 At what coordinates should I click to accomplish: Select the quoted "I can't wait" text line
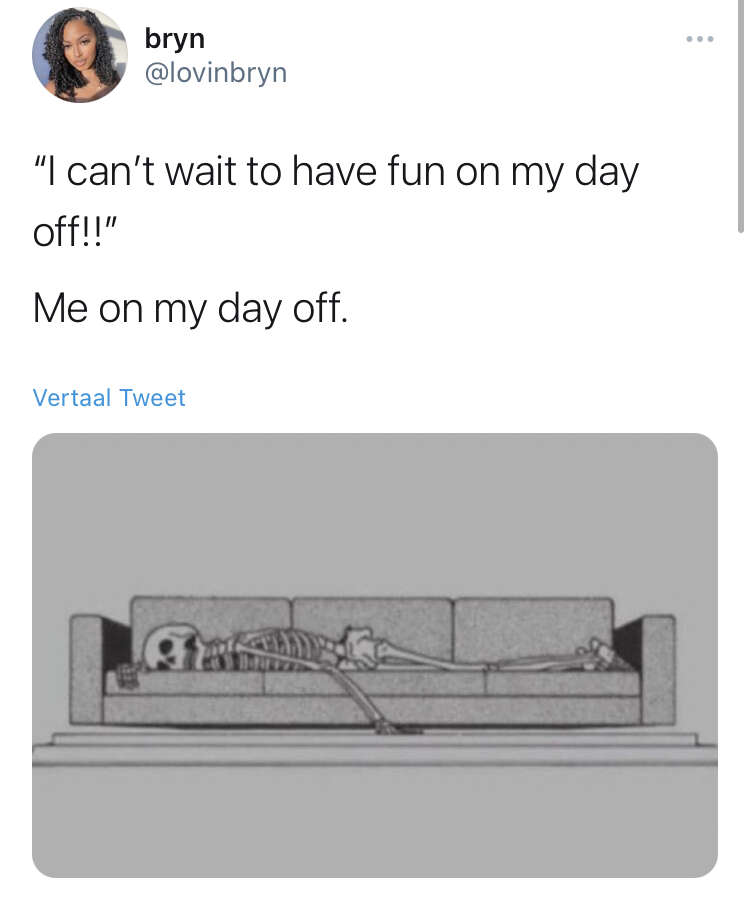(336, 172)
